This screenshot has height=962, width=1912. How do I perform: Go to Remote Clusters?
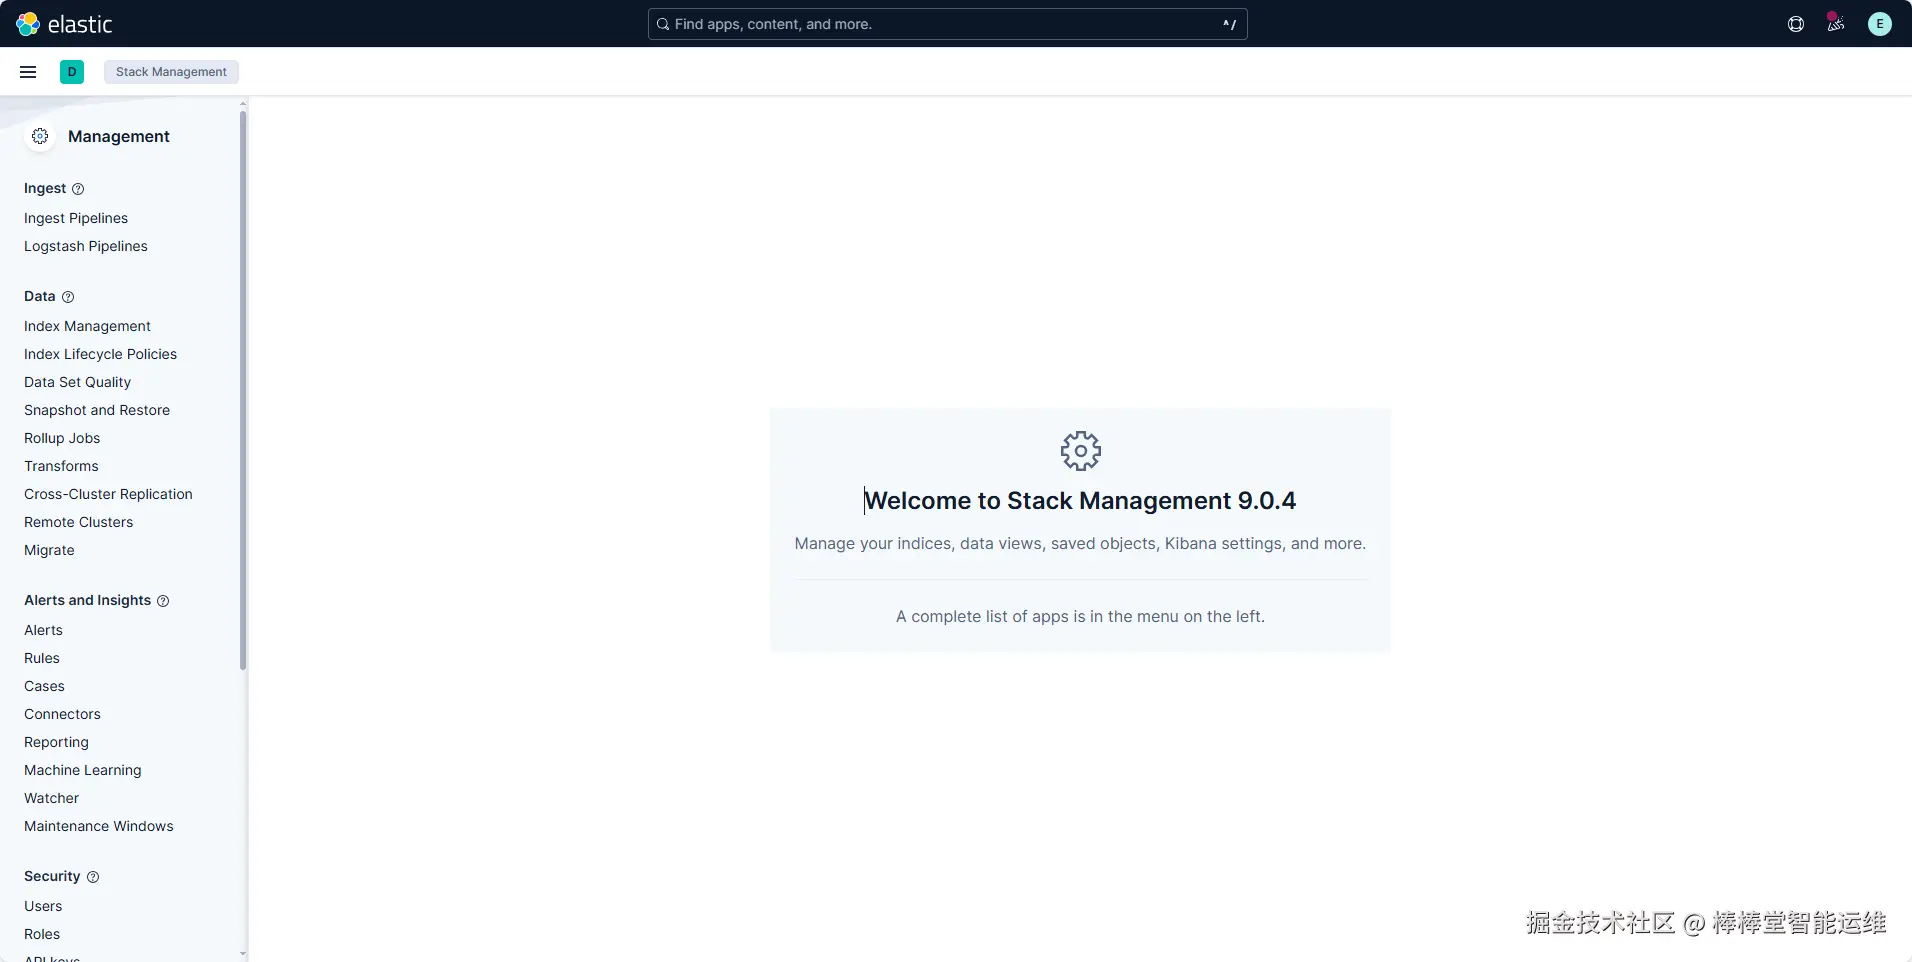78,522
